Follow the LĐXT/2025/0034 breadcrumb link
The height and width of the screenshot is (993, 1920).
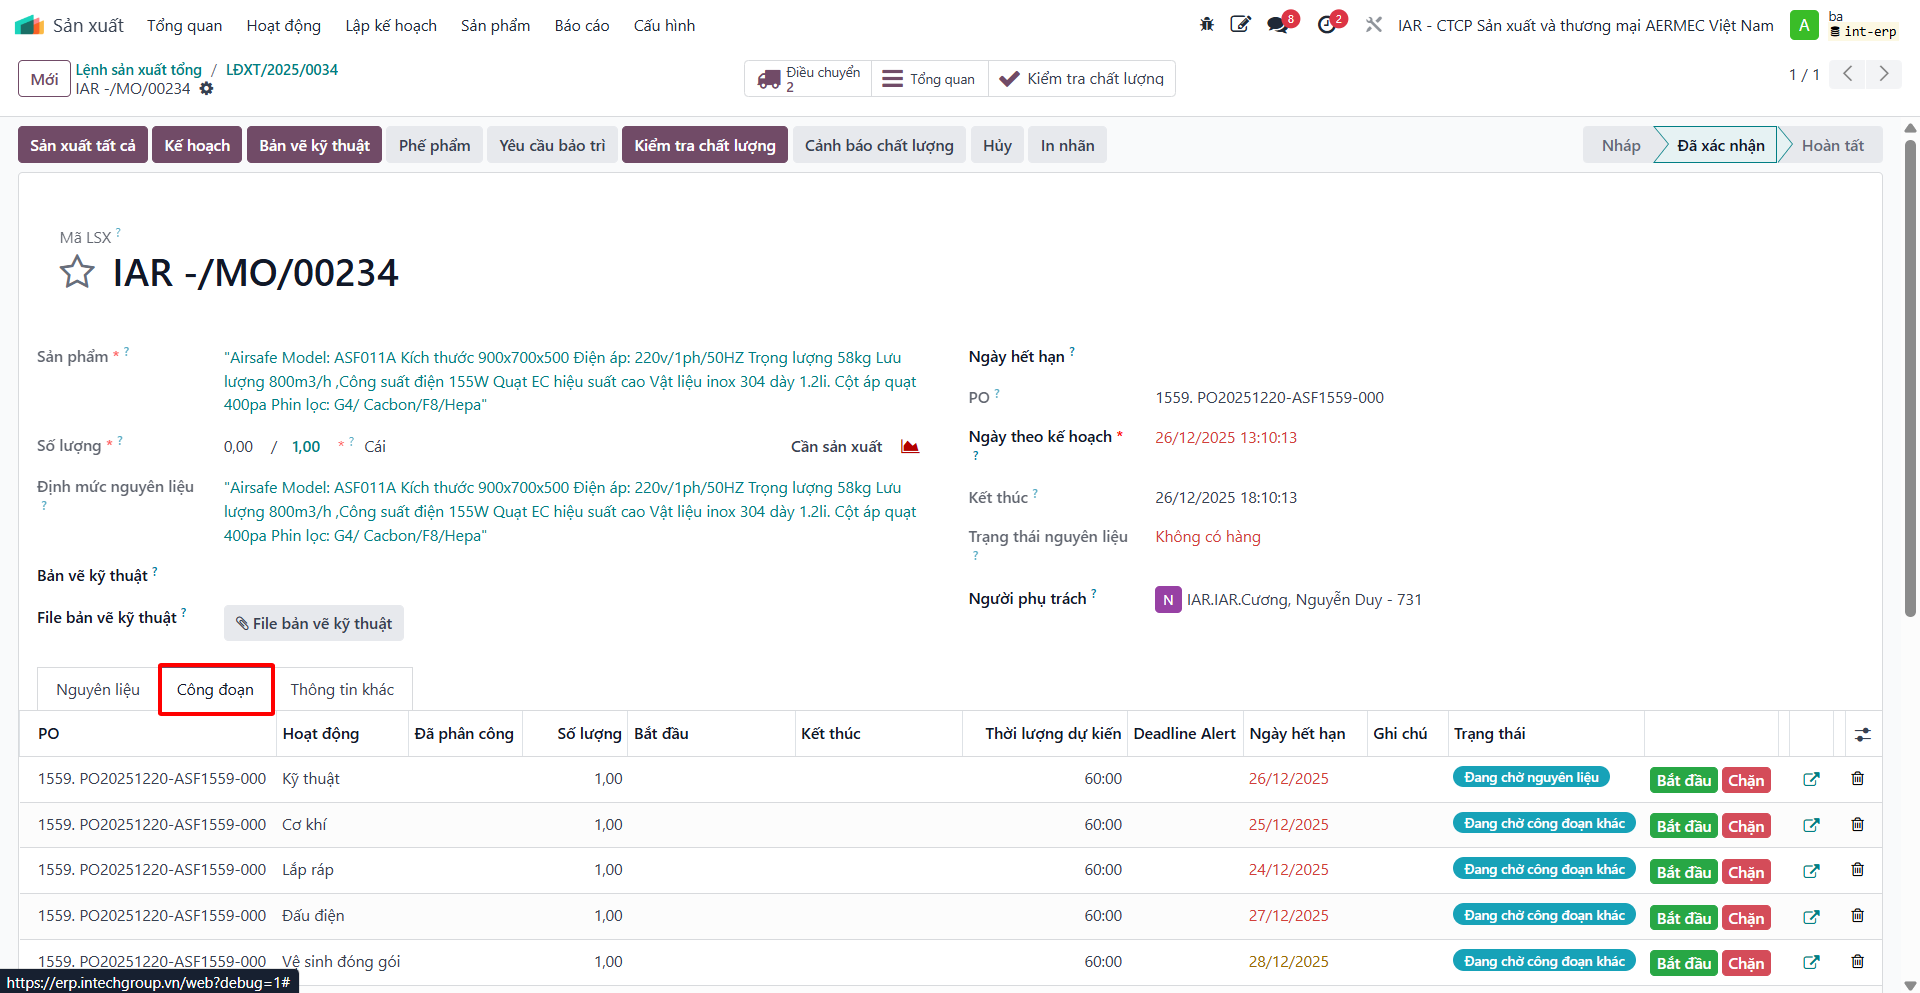pyautogui.click(x=282, y=69)
